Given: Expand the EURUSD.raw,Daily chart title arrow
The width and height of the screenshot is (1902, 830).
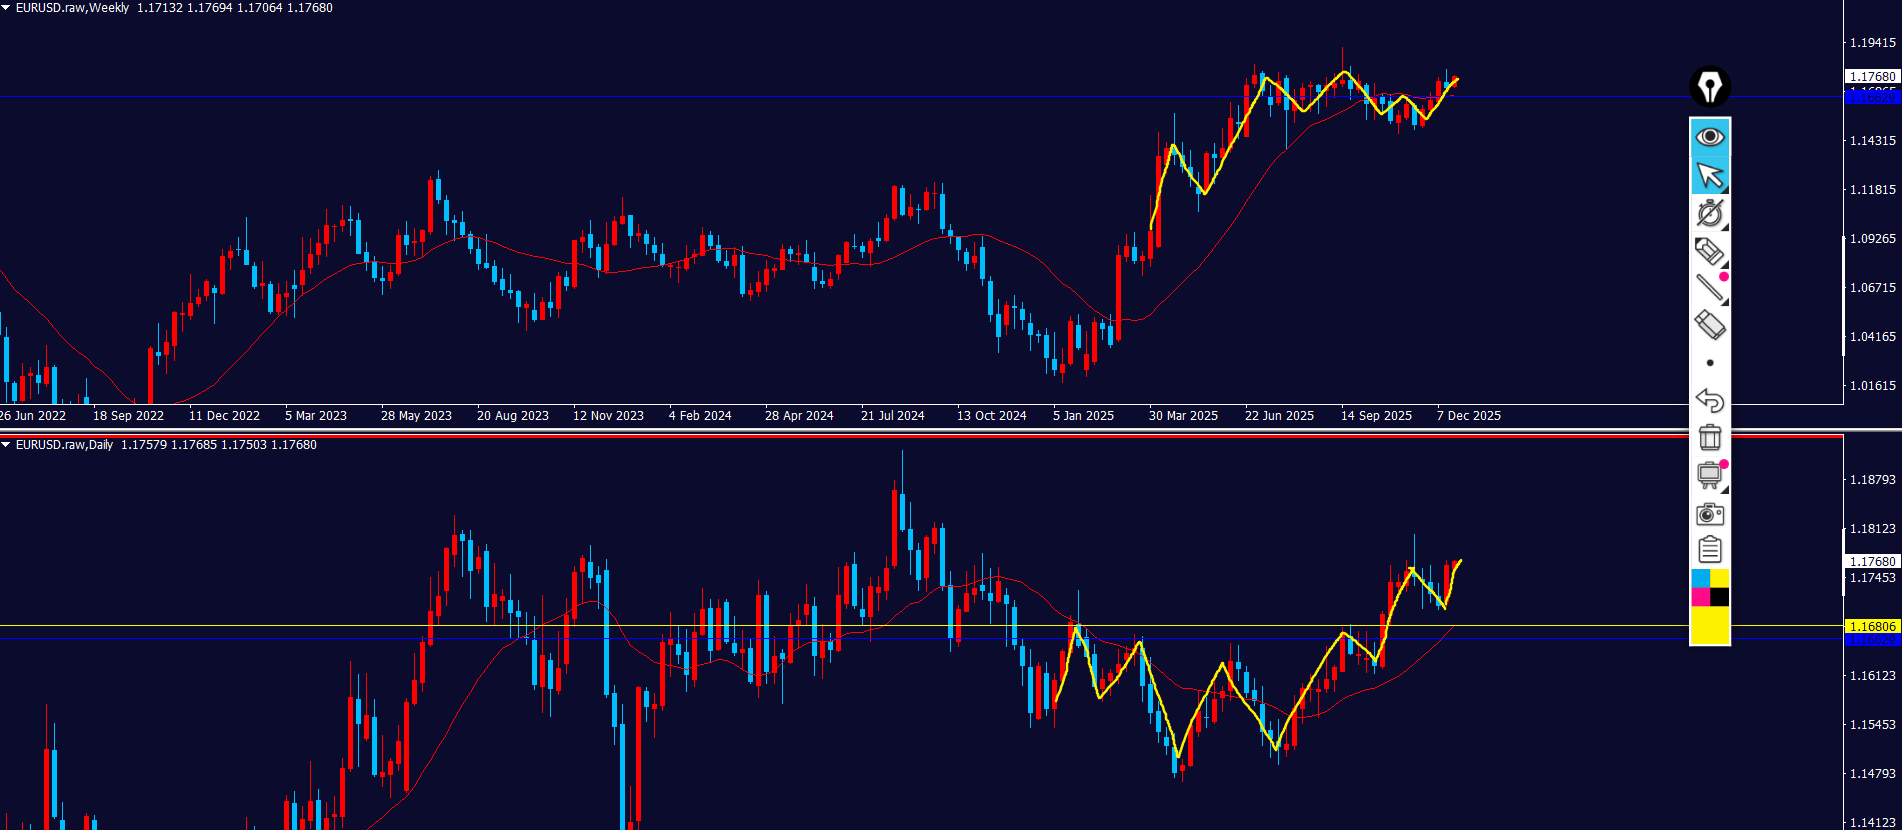Looking at the screenshot, I should pyautogui.click(x=6, y=445).
